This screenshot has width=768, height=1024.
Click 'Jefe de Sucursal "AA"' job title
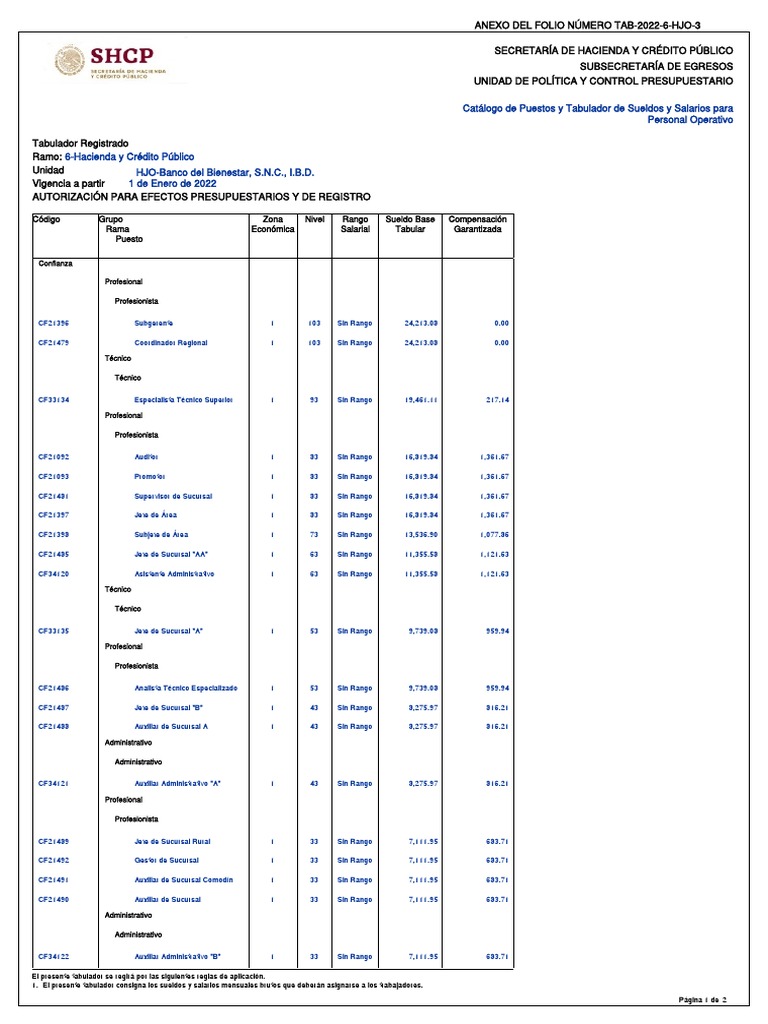click(171, 554)
